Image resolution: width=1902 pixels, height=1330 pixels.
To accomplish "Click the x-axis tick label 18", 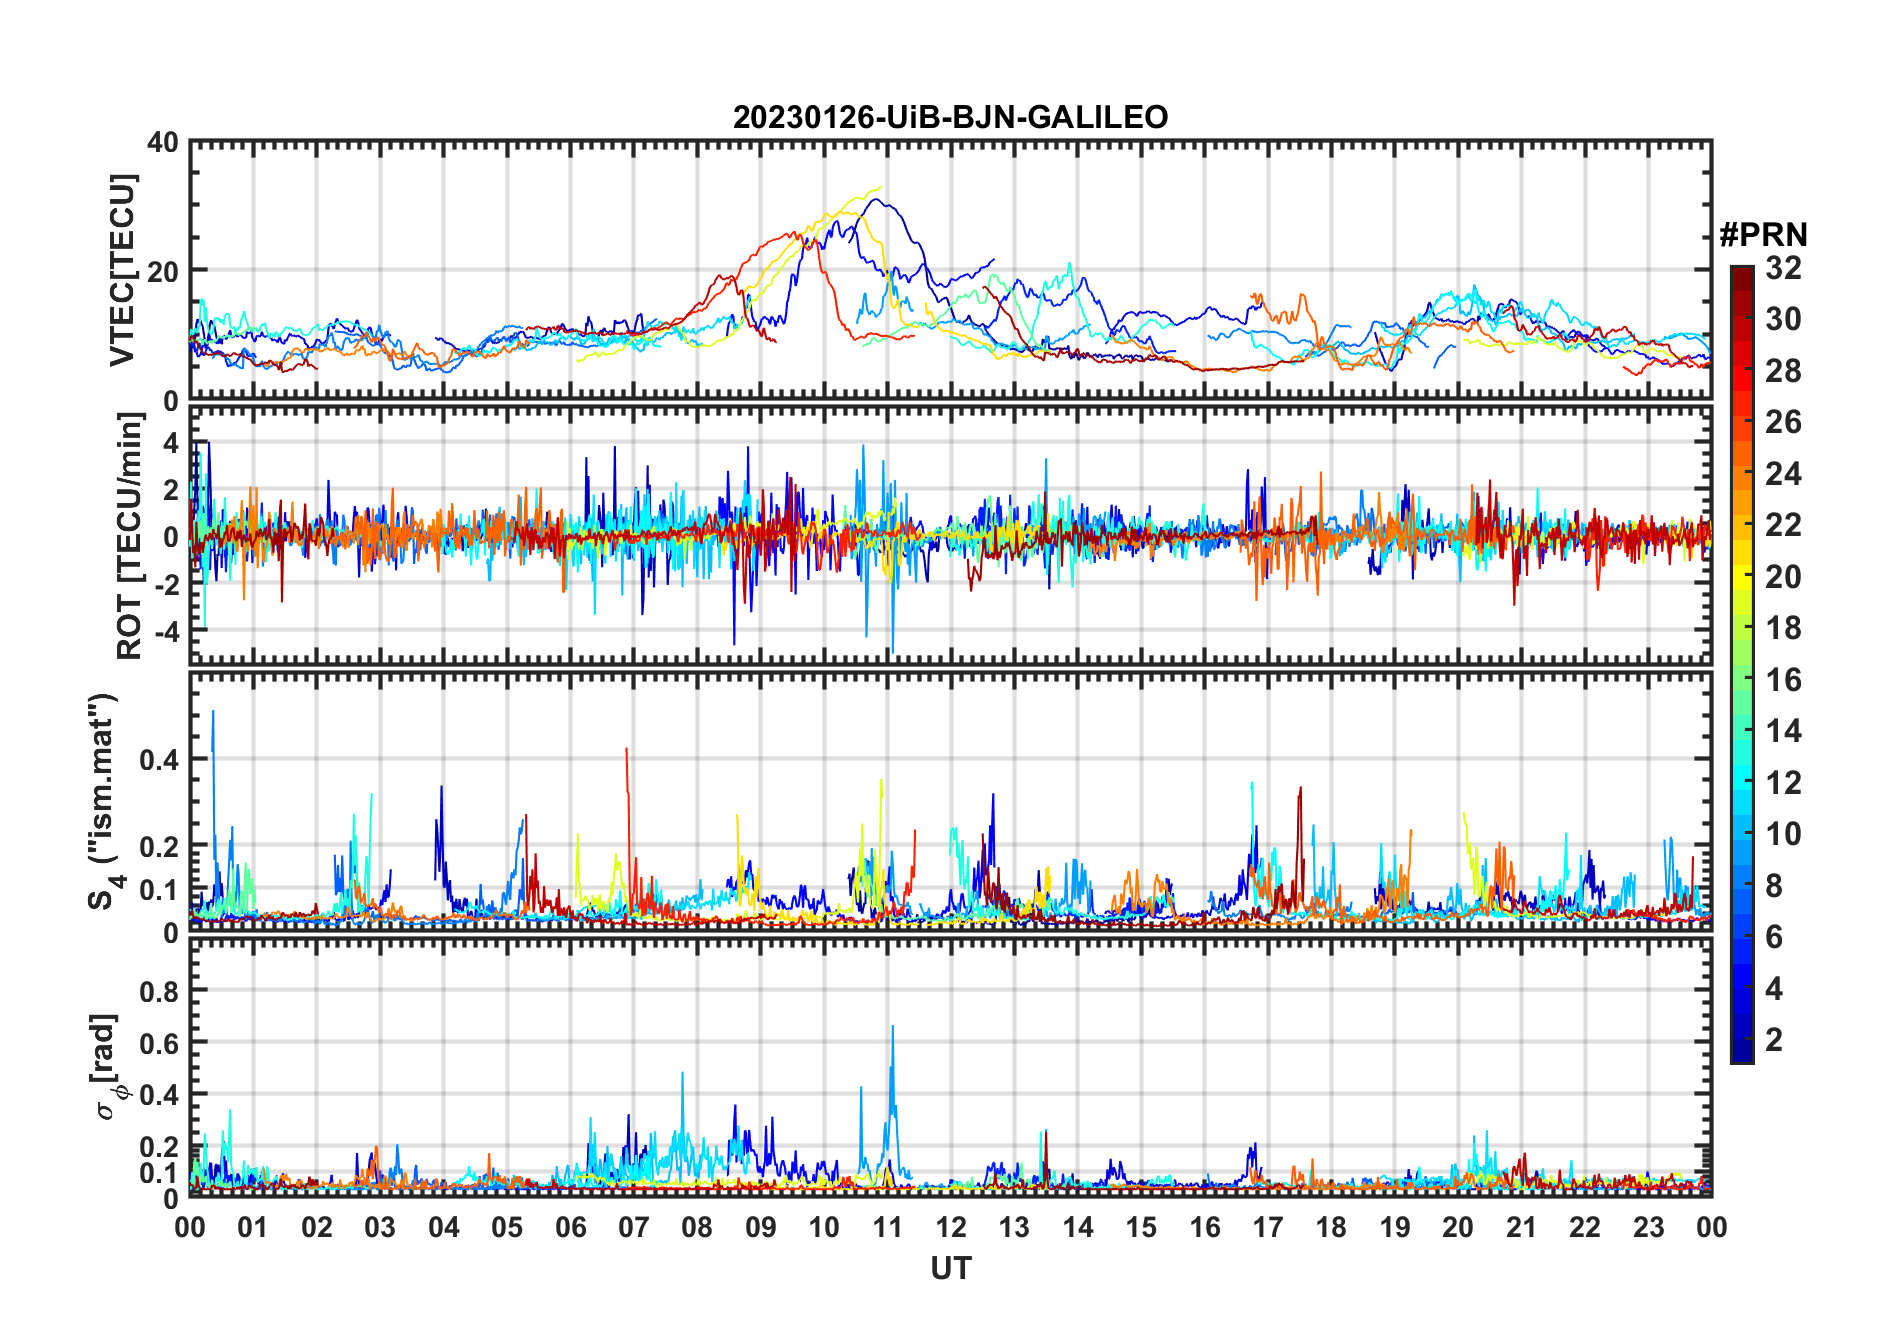I will [1331, 1227].
